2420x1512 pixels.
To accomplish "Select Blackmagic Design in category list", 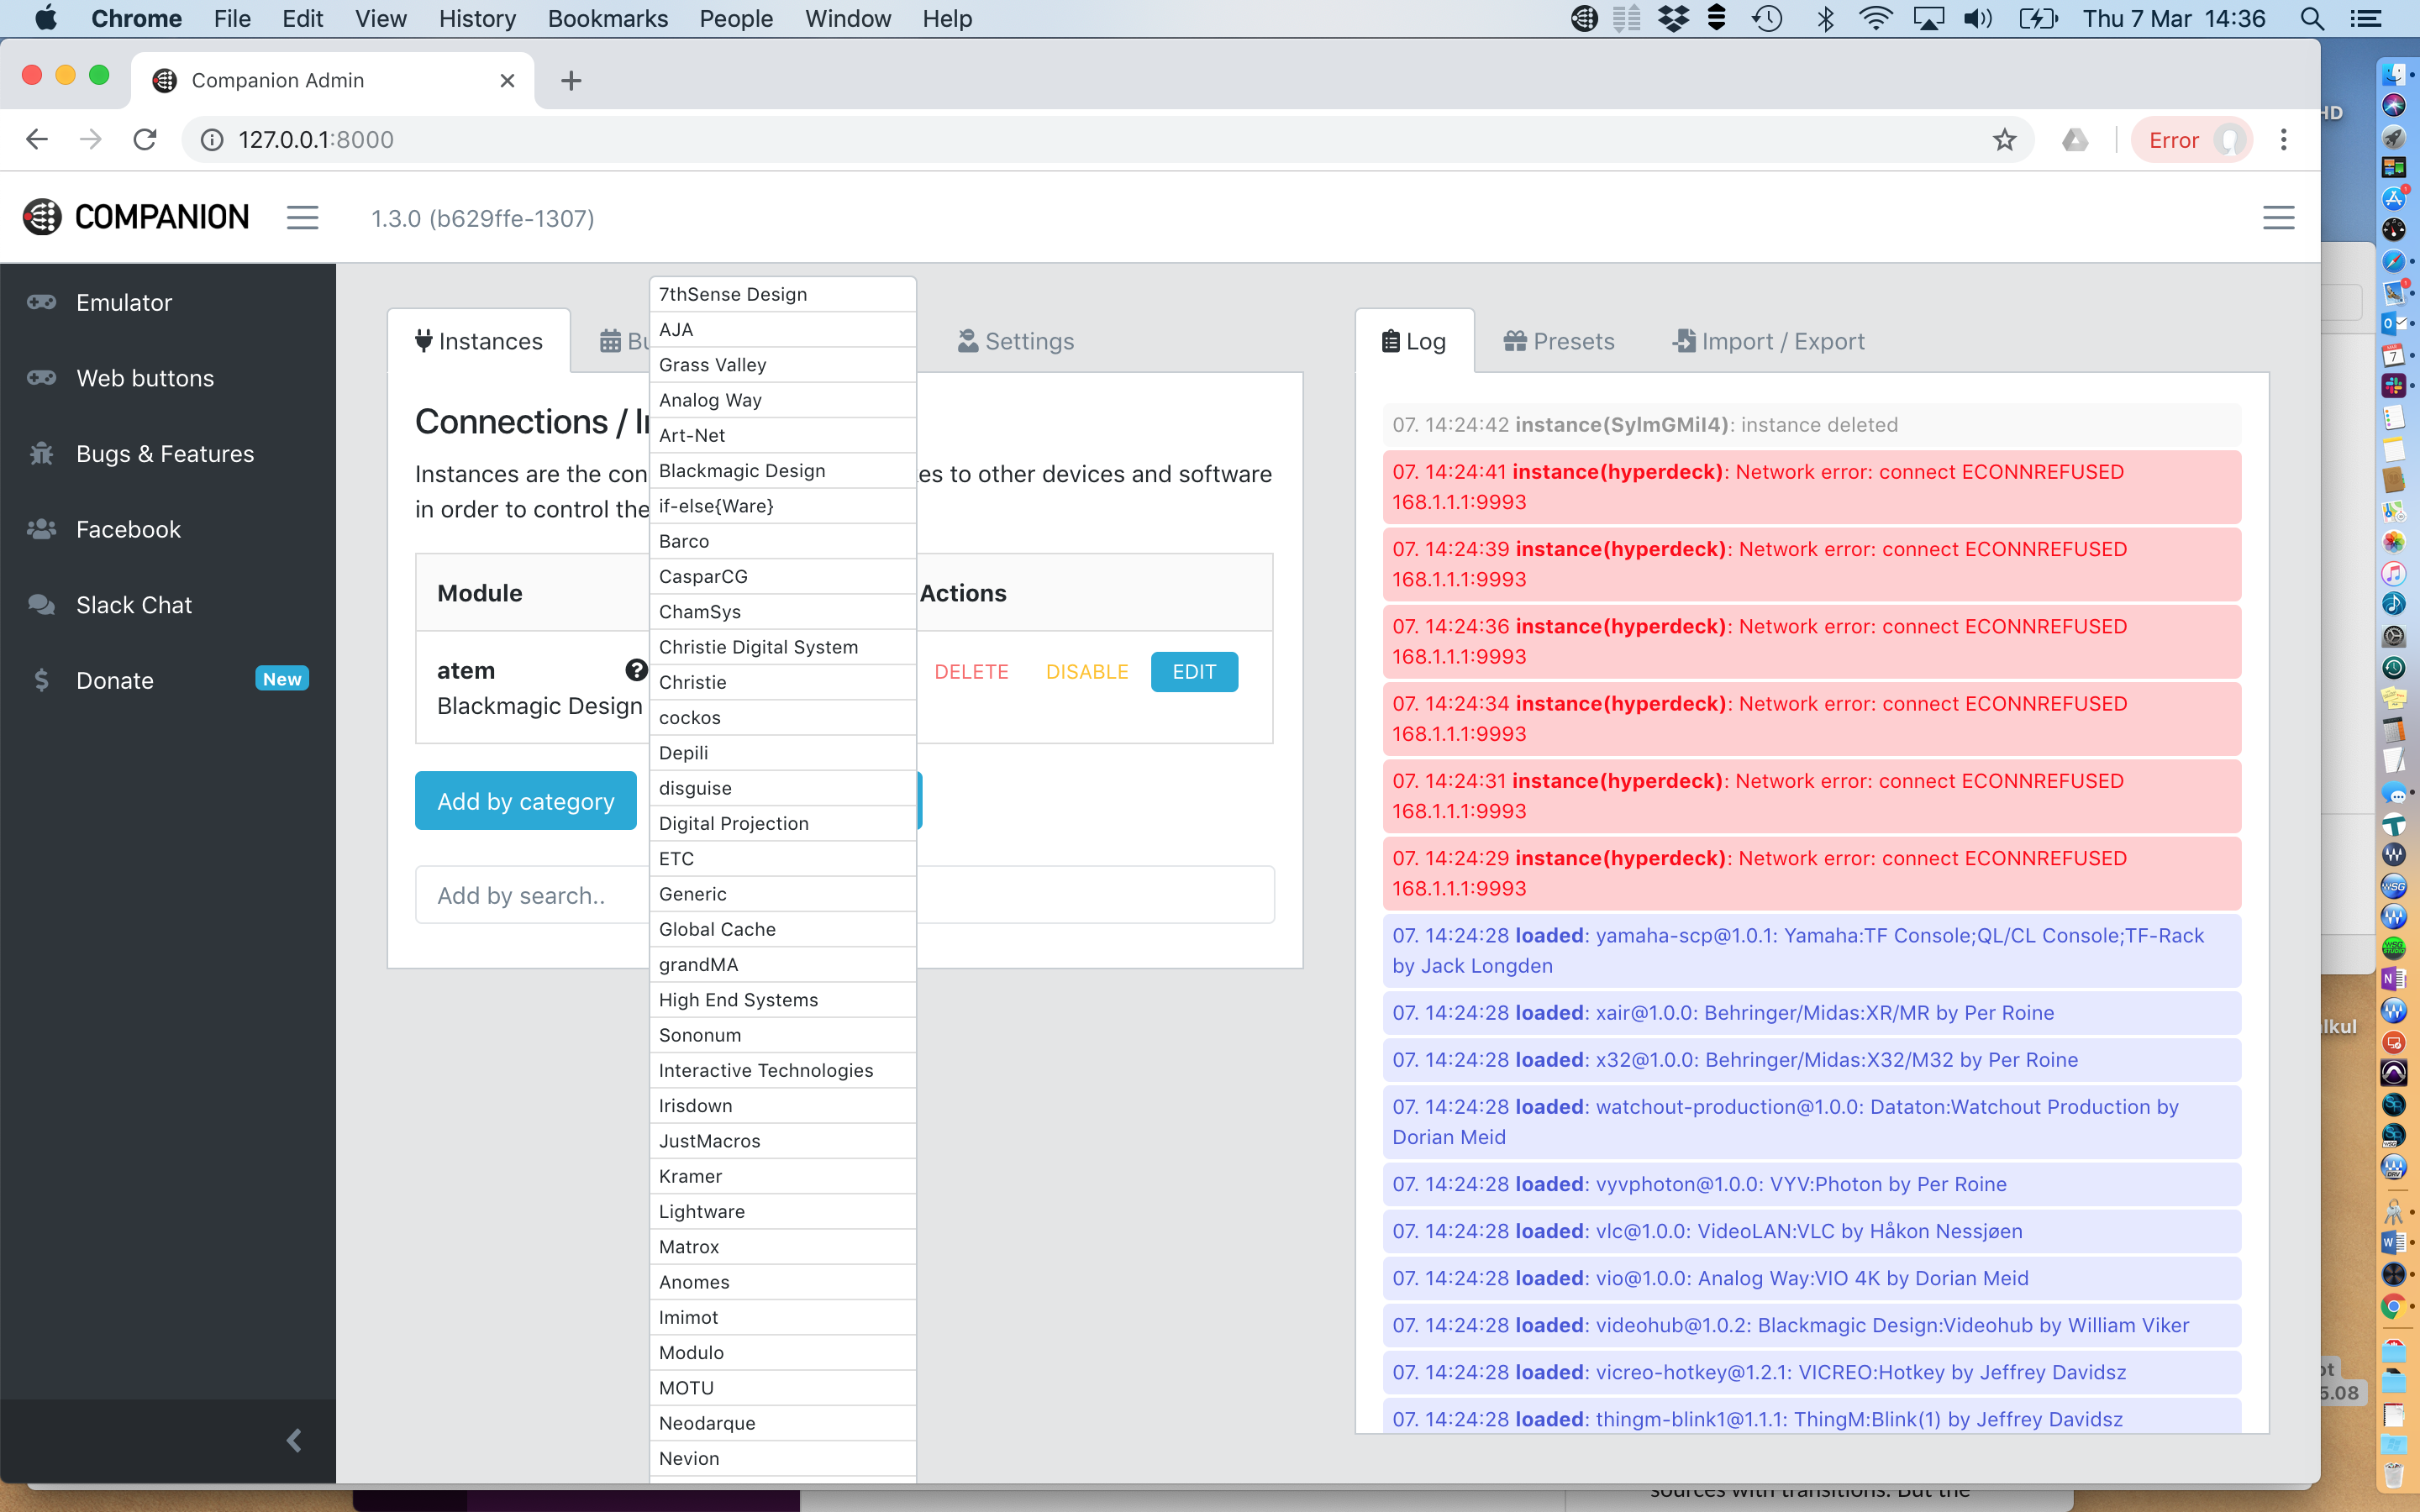I will [742, 471].
